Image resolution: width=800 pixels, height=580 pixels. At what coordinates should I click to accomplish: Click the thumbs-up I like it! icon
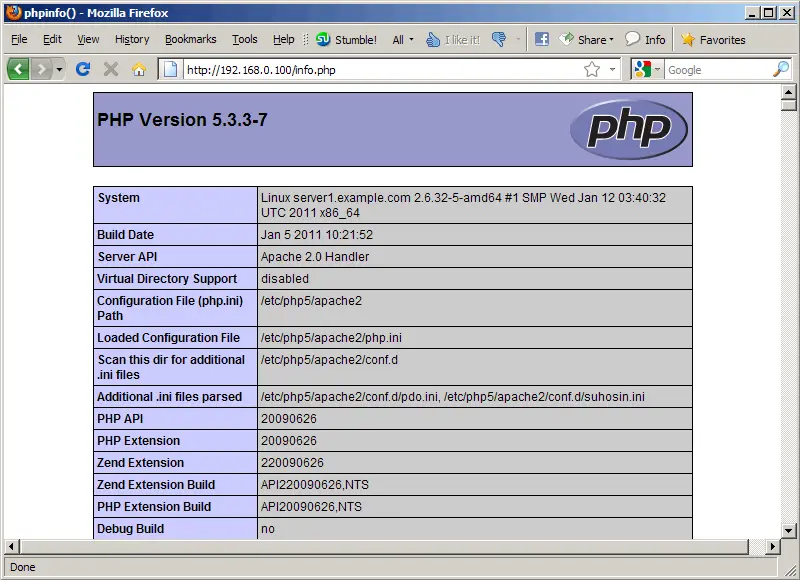tap(433, 39)
